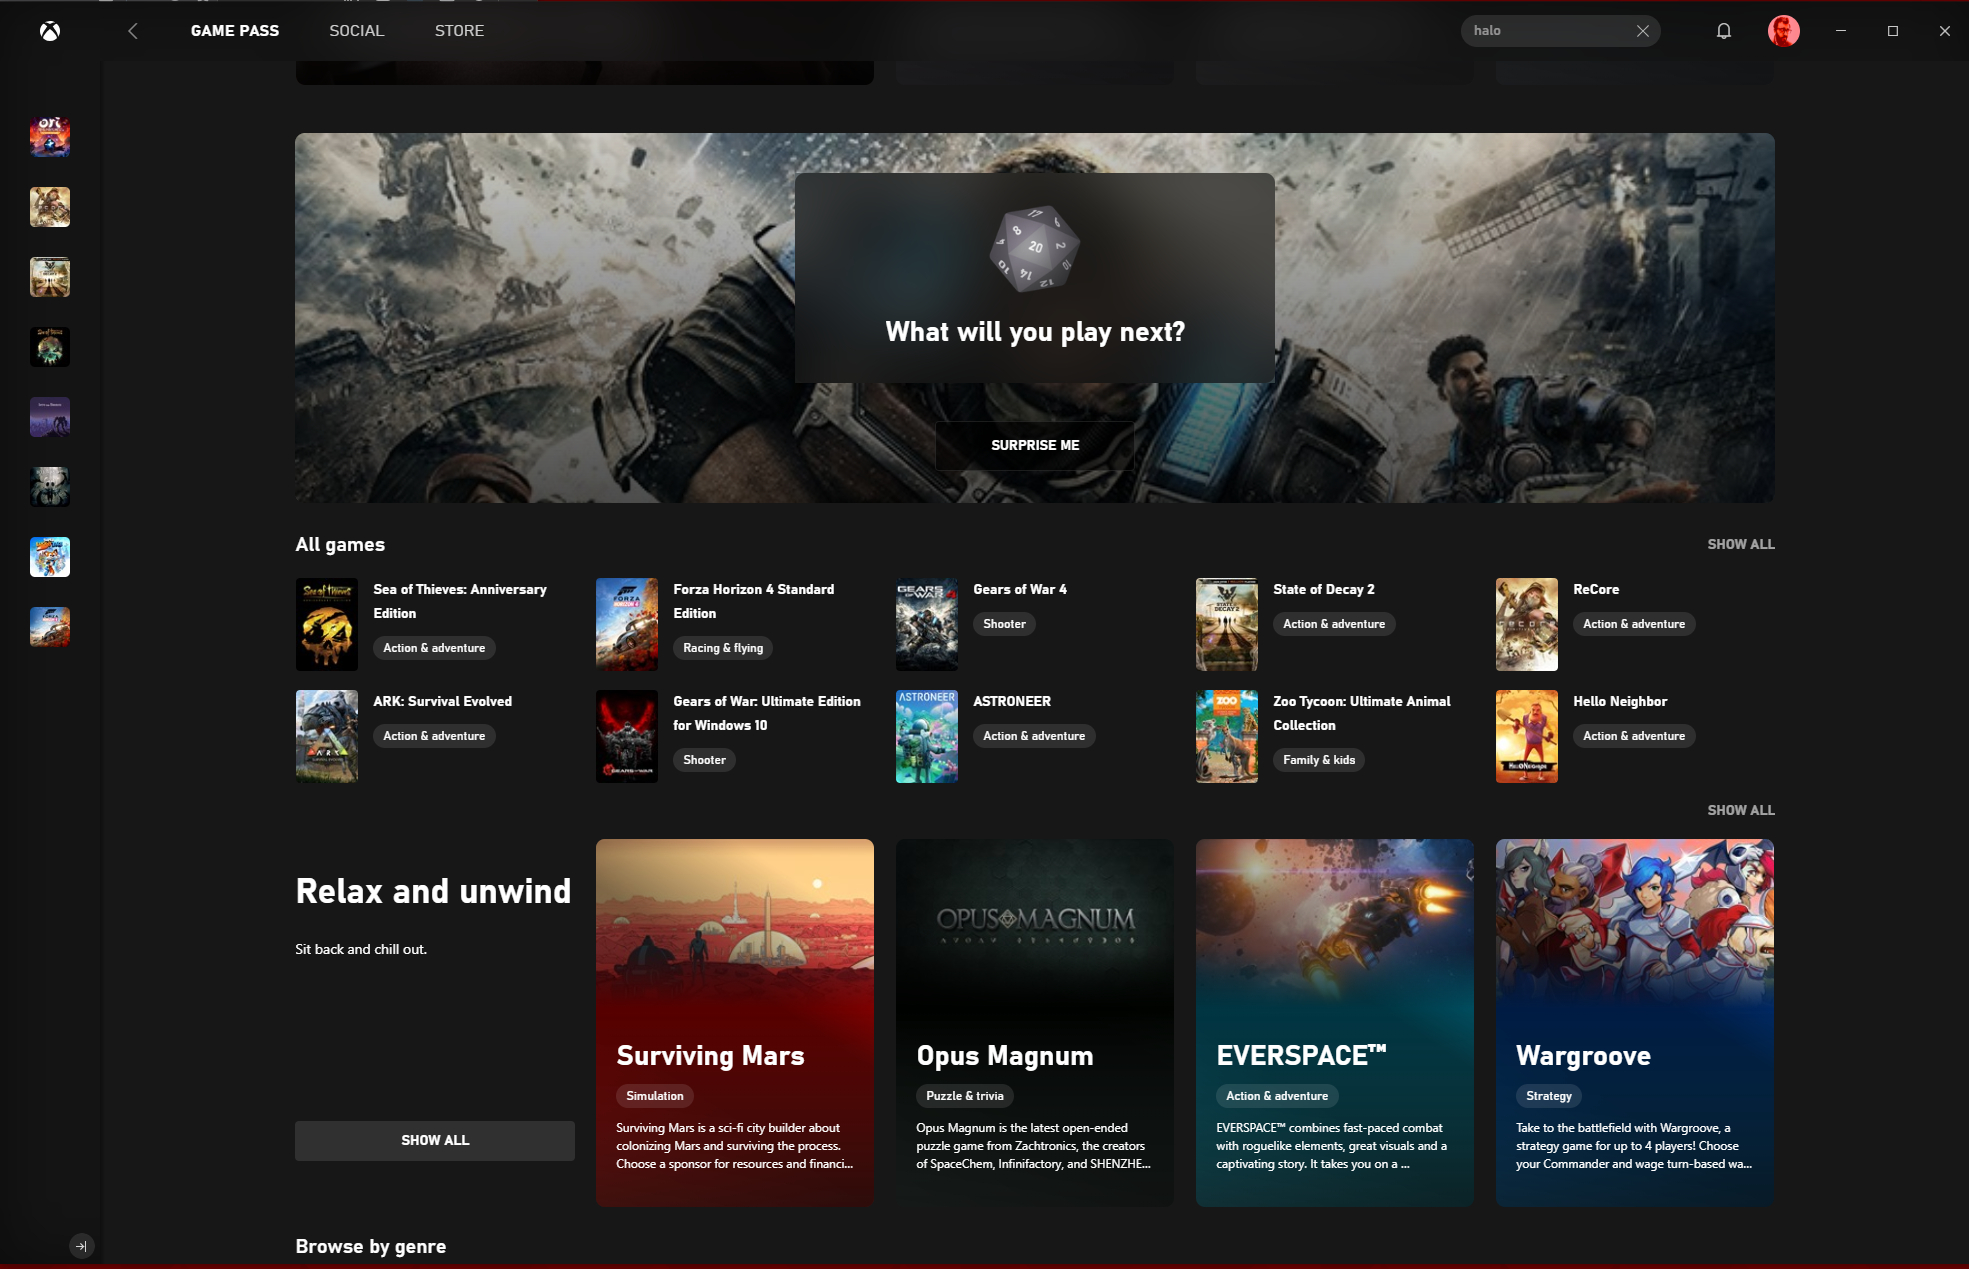Switch to the Social tab
This screenshot has height=1269, width=1969.
point(356,31)
